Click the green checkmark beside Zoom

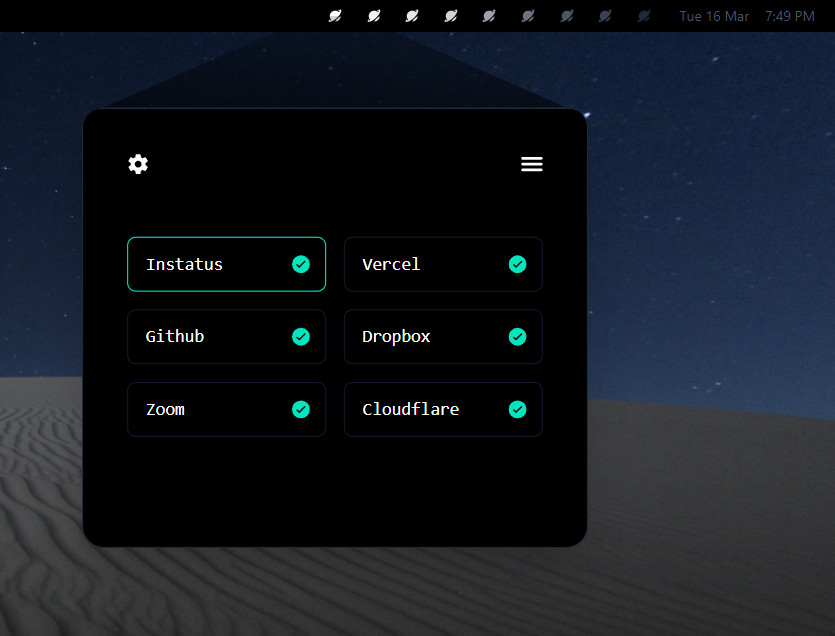(x=301, y=409)
